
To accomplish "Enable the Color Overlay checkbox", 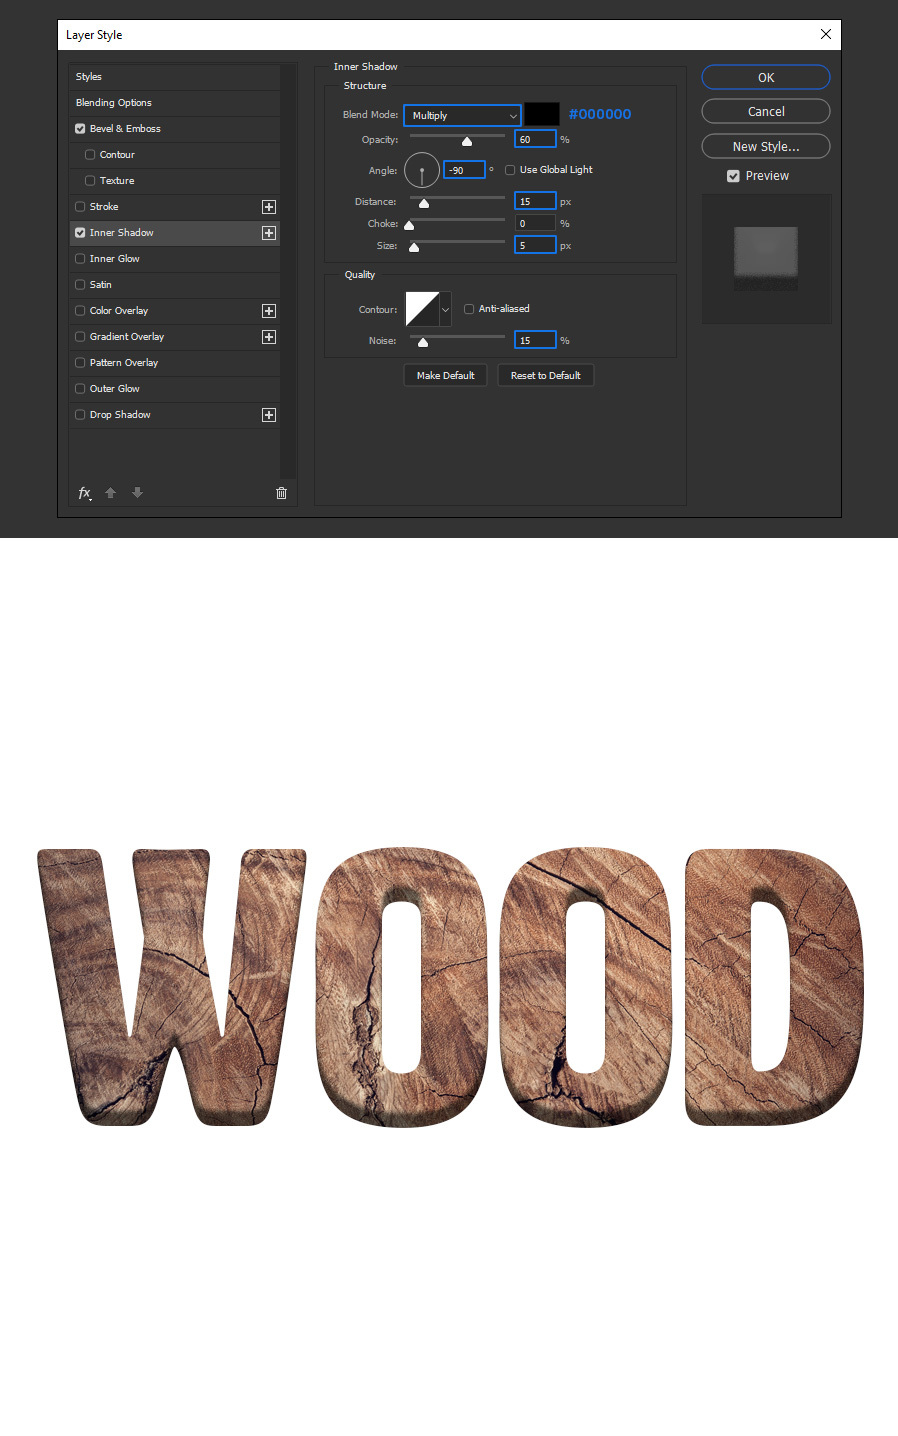I will click(80, 311).
